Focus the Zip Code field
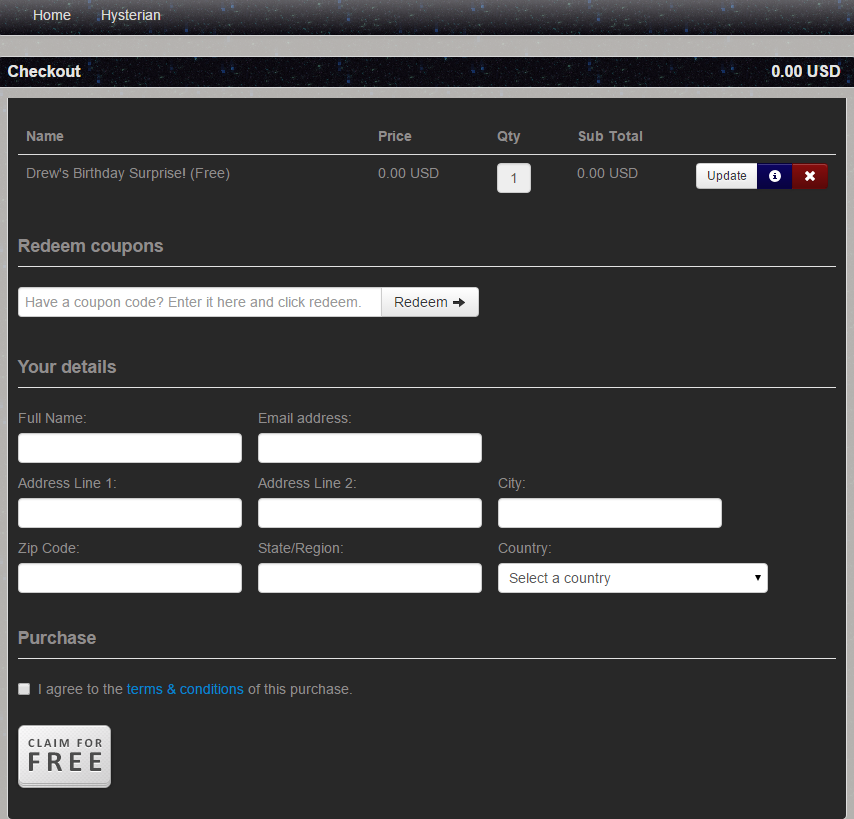Viewport: 854px width, 819px height. point(130,578)
